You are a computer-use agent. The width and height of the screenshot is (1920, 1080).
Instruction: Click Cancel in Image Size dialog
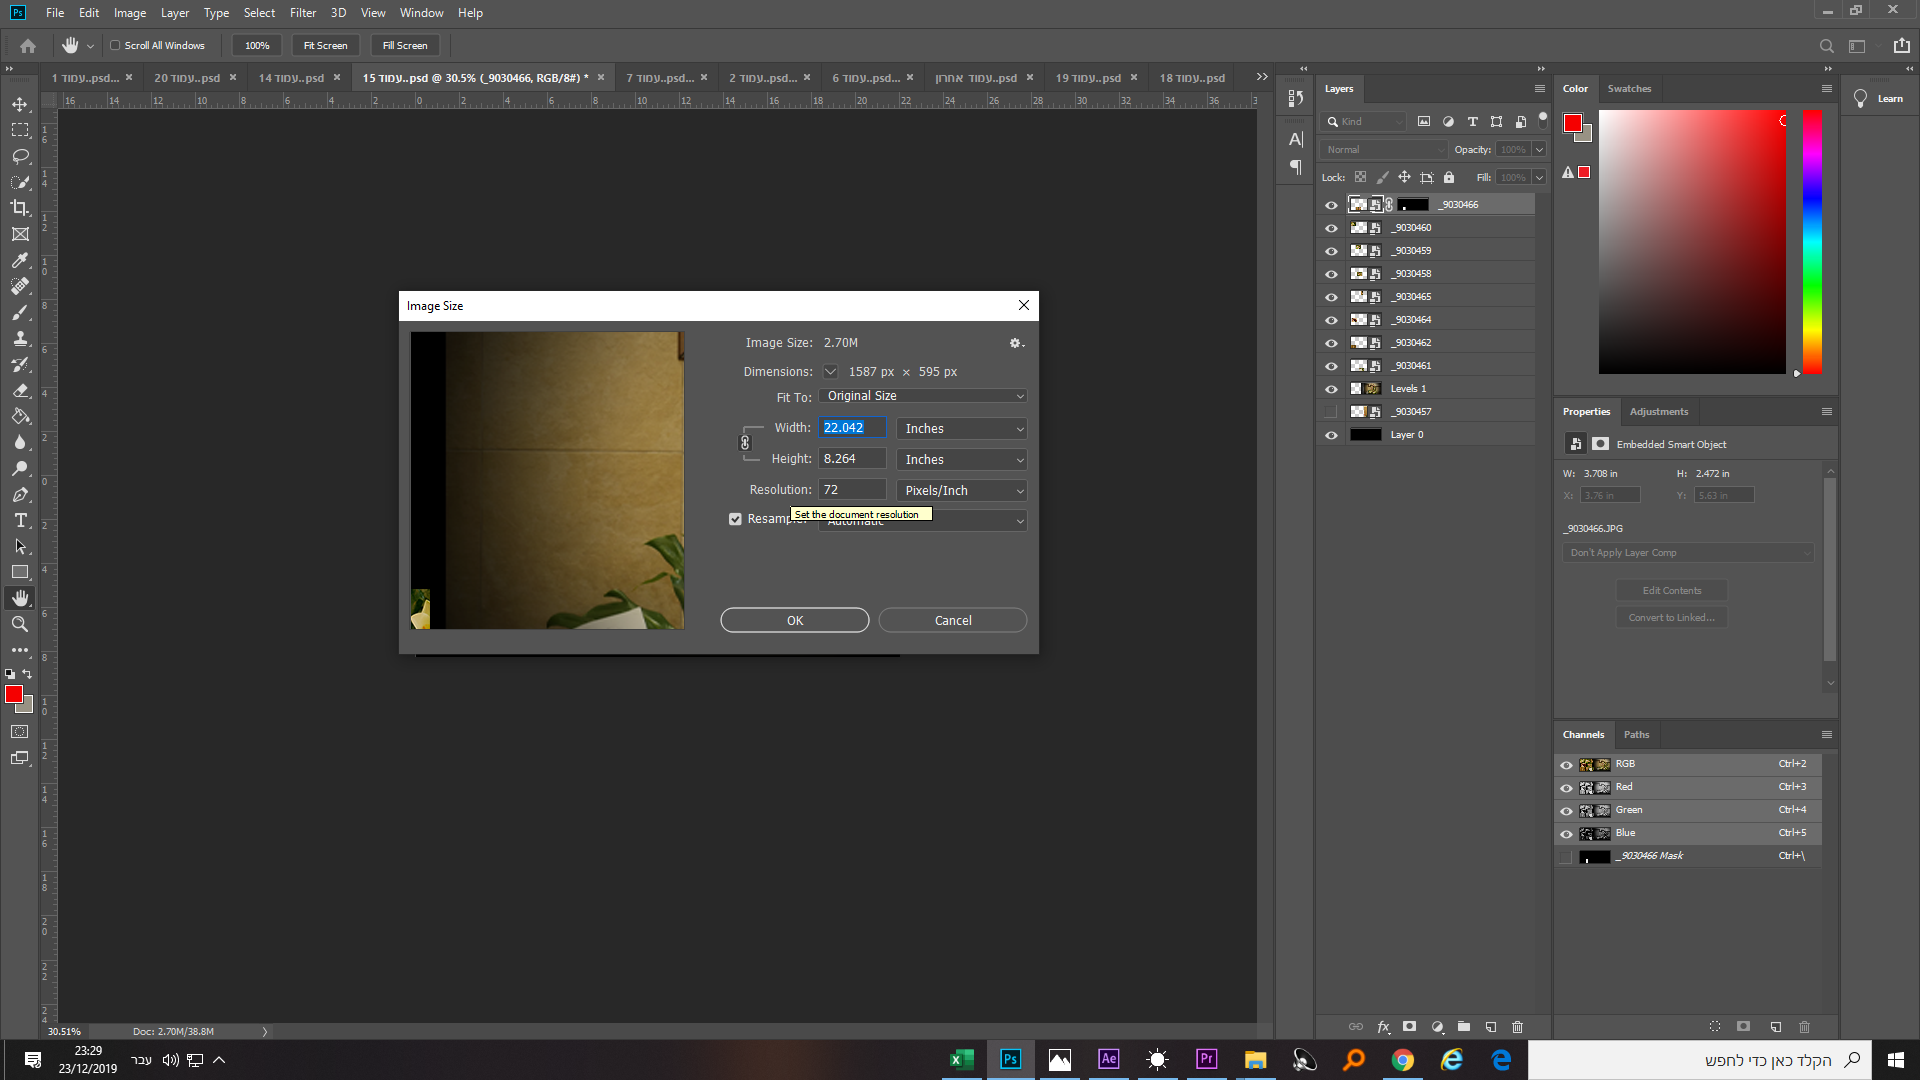952,620
